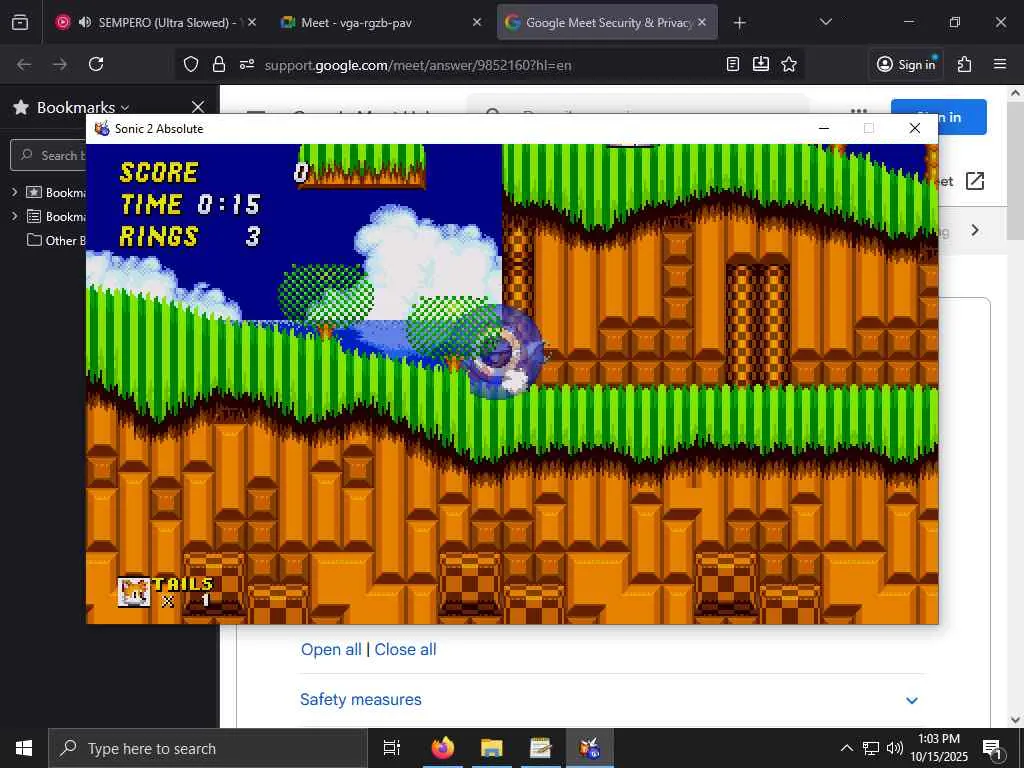Close the SEMPERO tab
The image size is (1024, 768).
coord(251,22)
